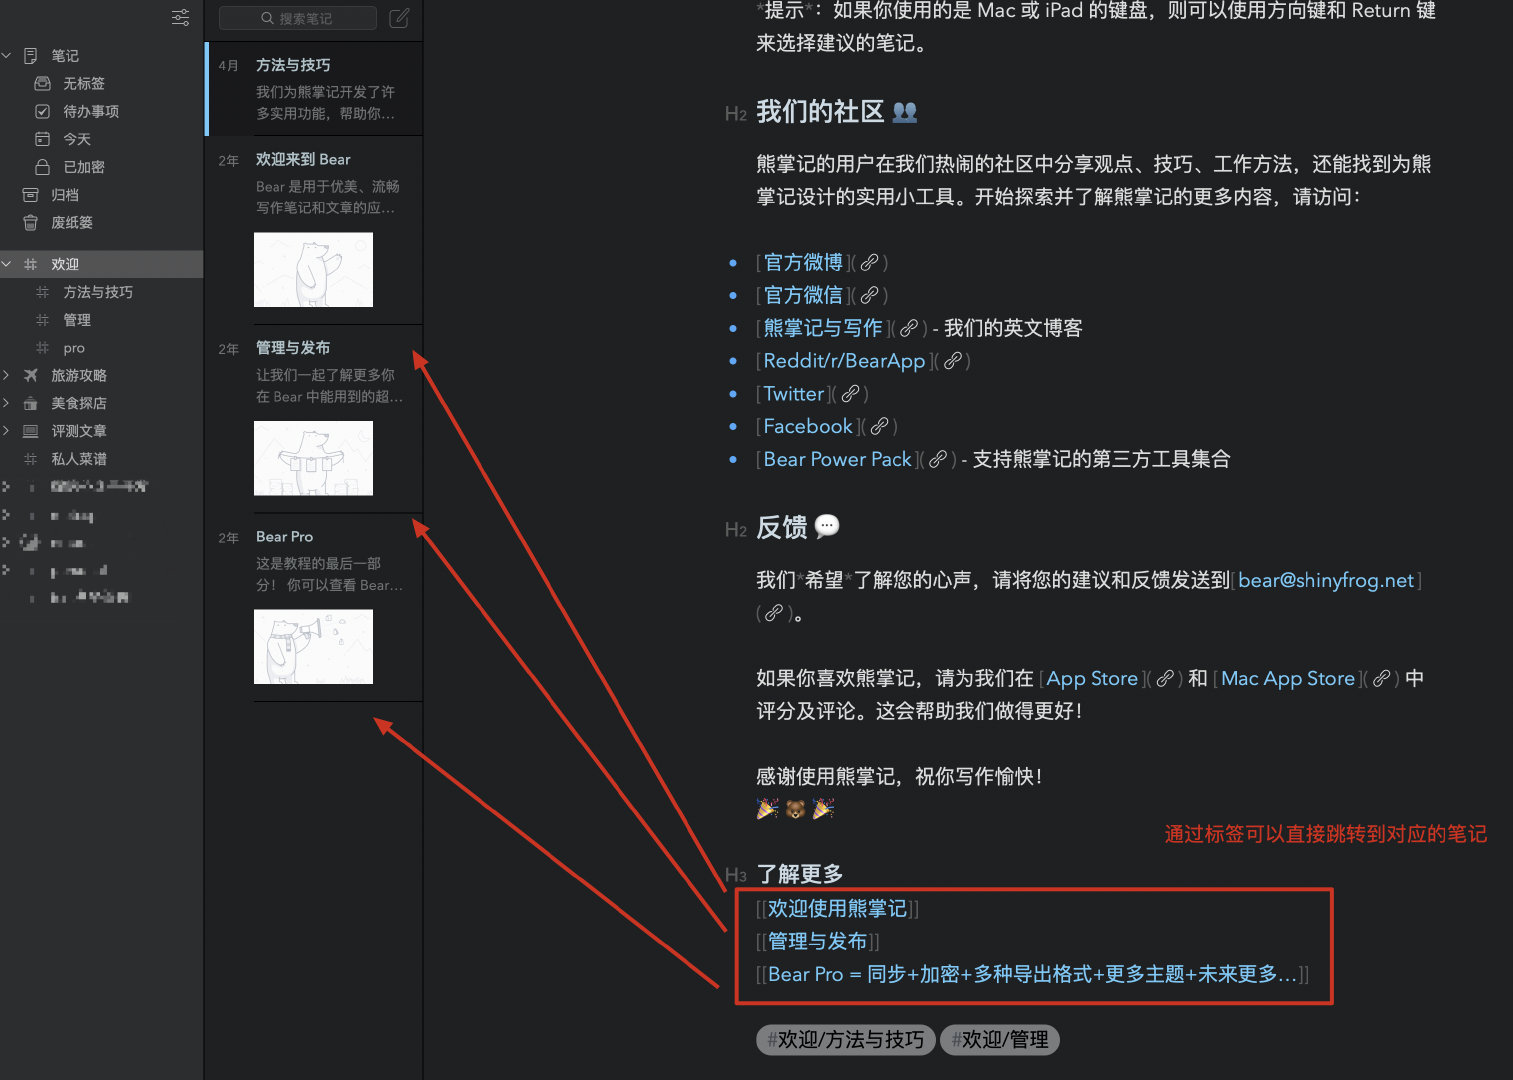This screenshot has height=1080, width=1513.
Task: Open the 官方微博 link
Action: (x=803, y=262)
